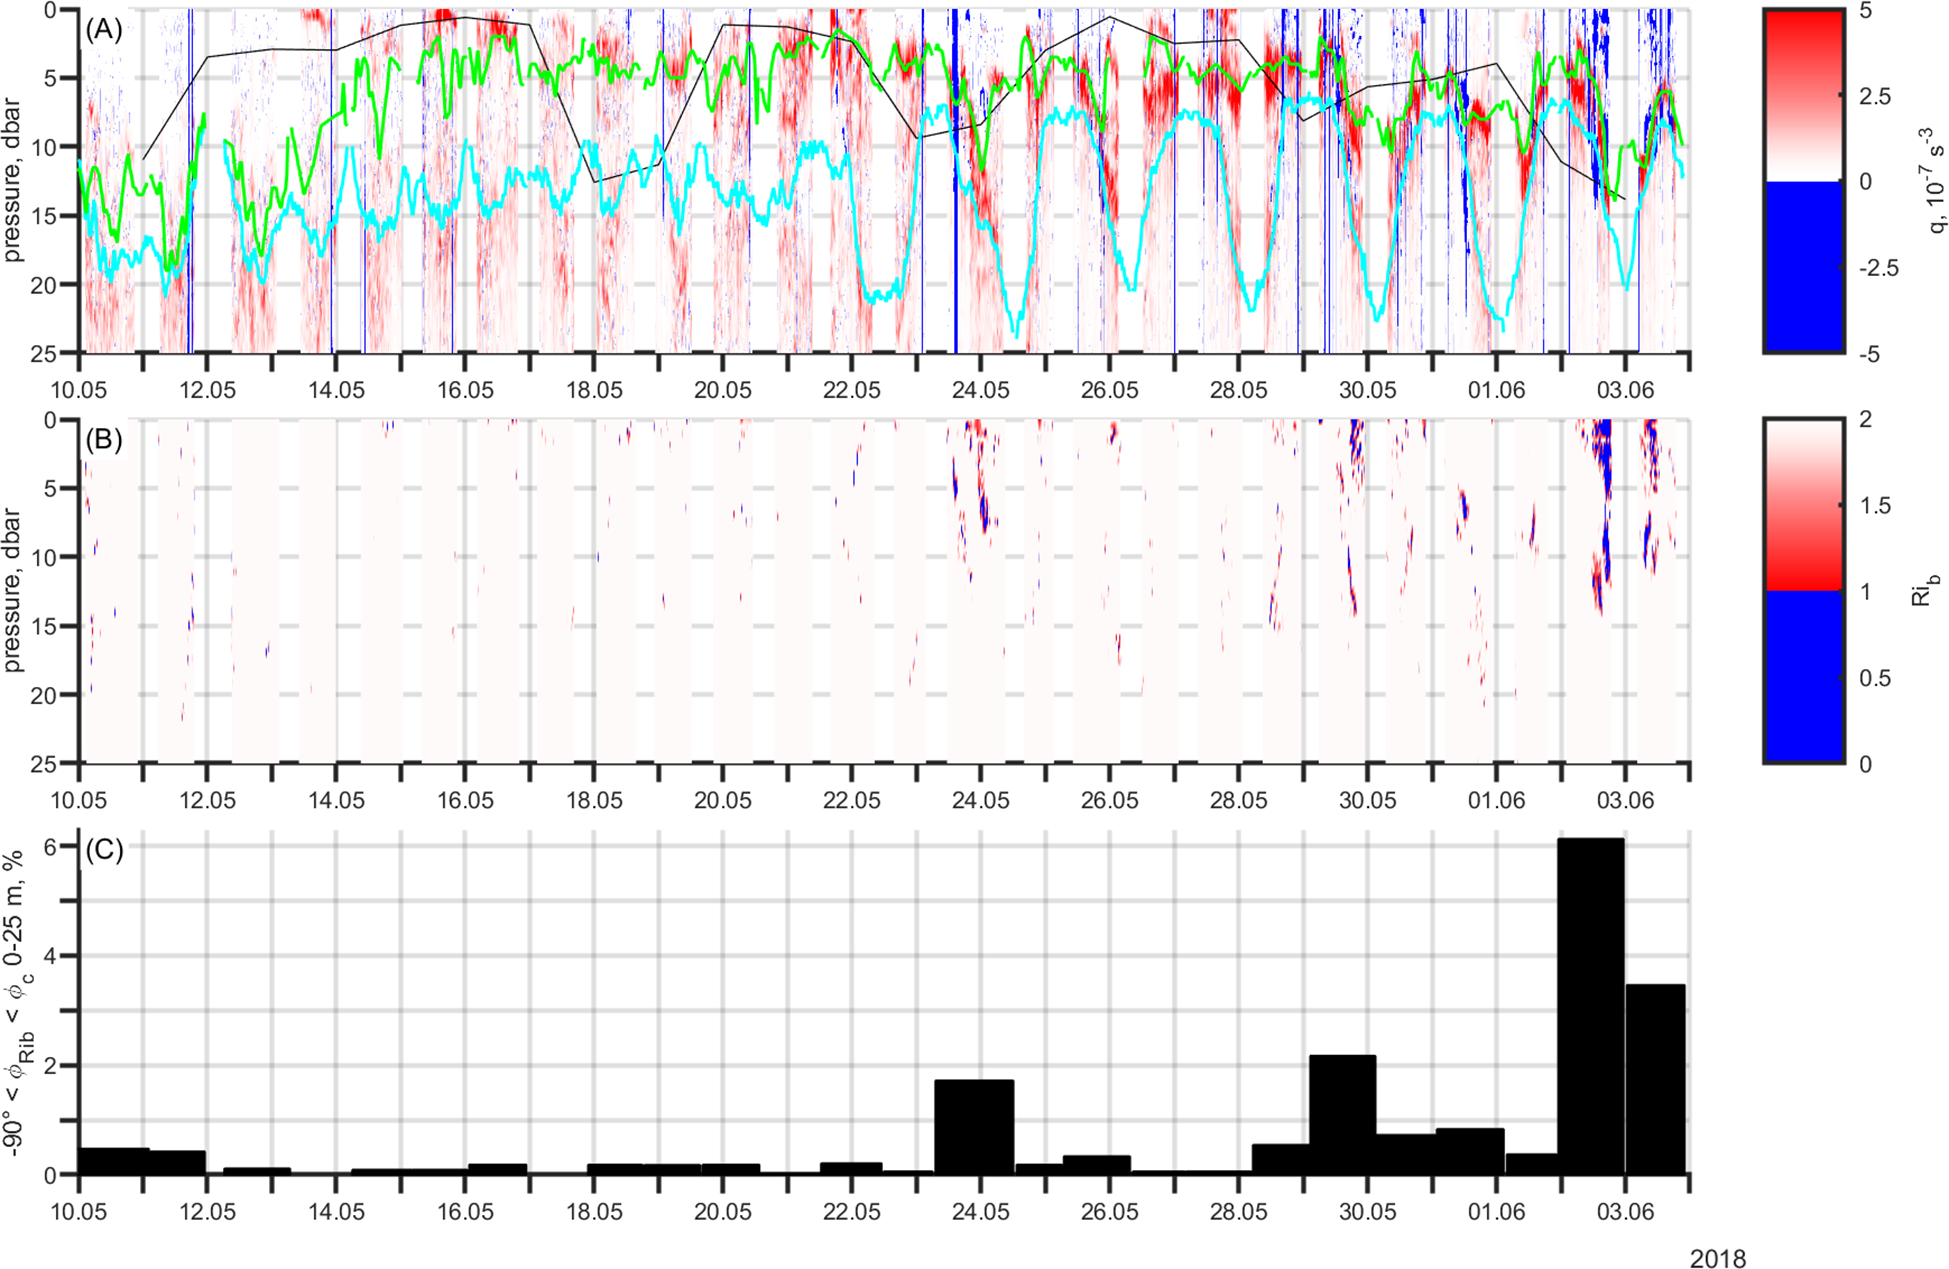1949x1269 pixels.
Task: Click the 30.05 black bar in panel C
Action: click(x=1342, y=1114)
